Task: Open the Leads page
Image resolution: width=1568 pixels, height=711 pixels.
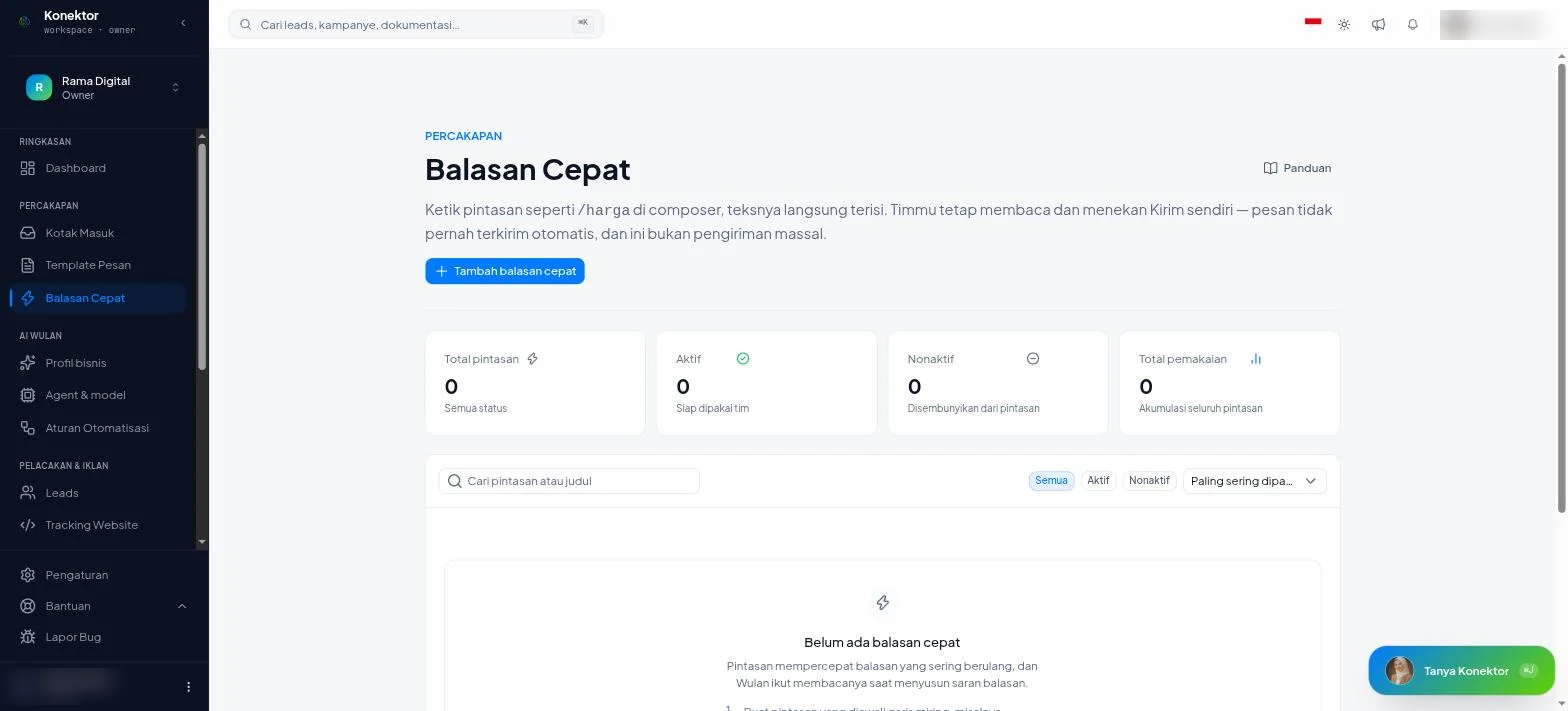Action: pos(98,493)
